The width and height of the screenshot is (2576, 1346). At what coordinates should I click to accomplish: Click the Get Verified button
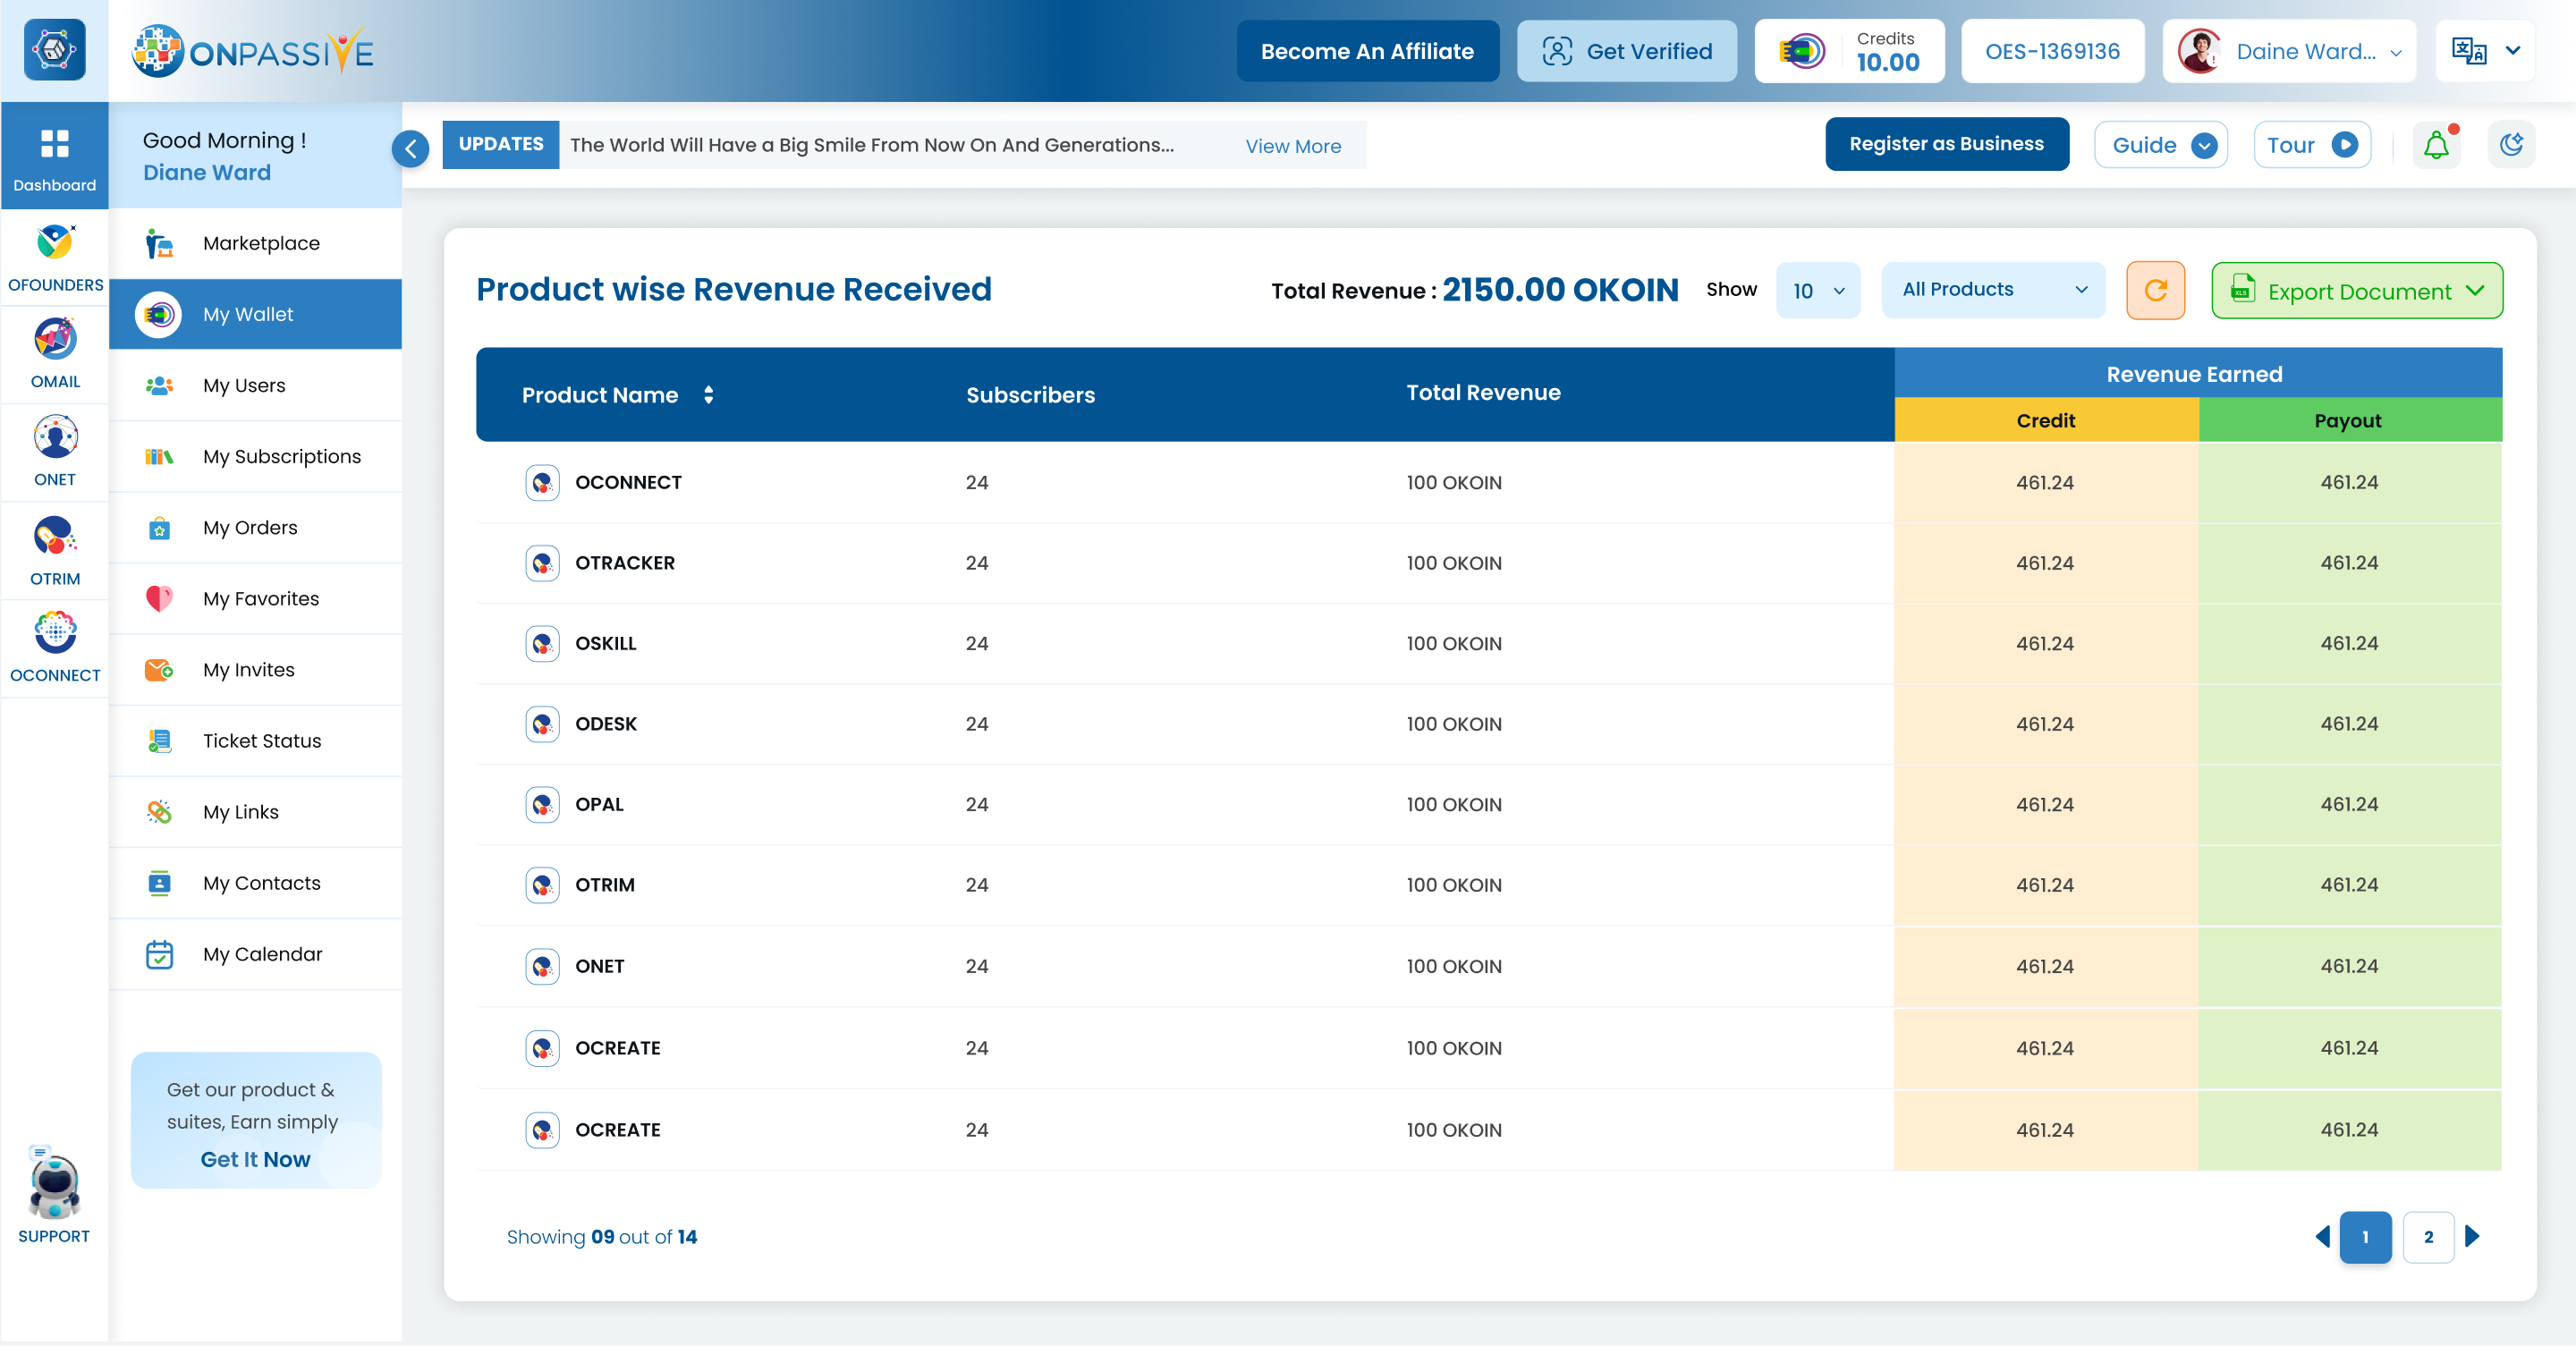1627,51
